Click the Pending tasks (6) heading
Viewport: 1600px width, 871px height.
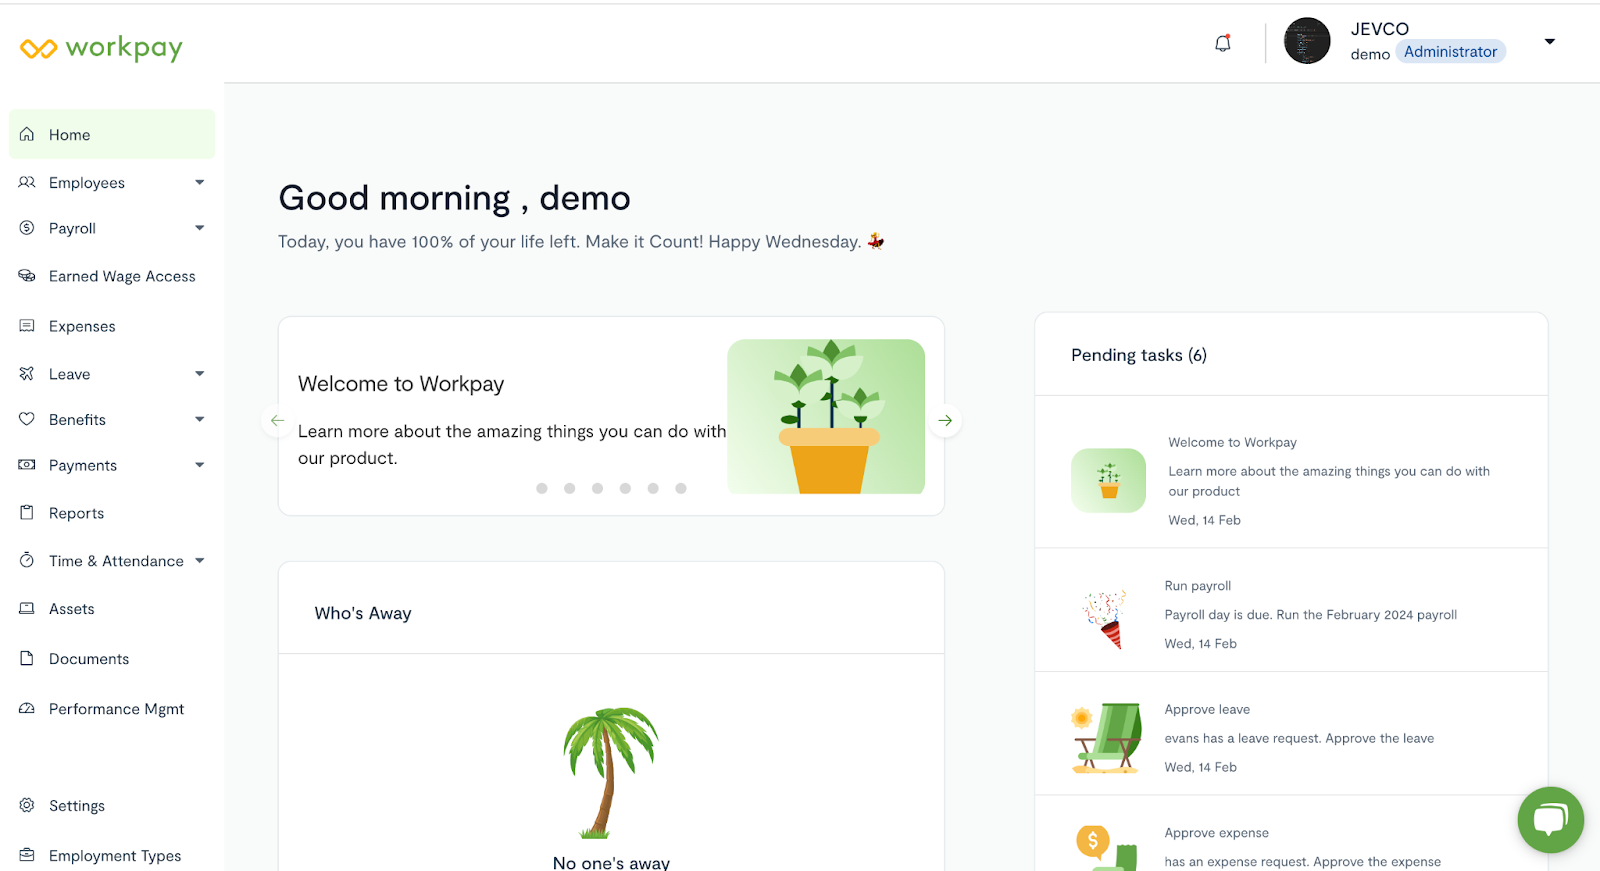[1139, 355]
